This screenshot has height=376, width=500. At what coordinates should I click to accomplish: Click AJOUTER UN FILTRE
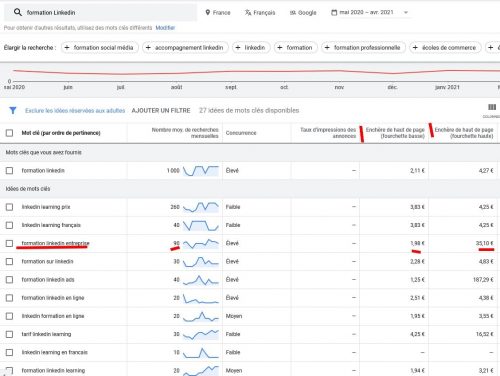(161, 110)
